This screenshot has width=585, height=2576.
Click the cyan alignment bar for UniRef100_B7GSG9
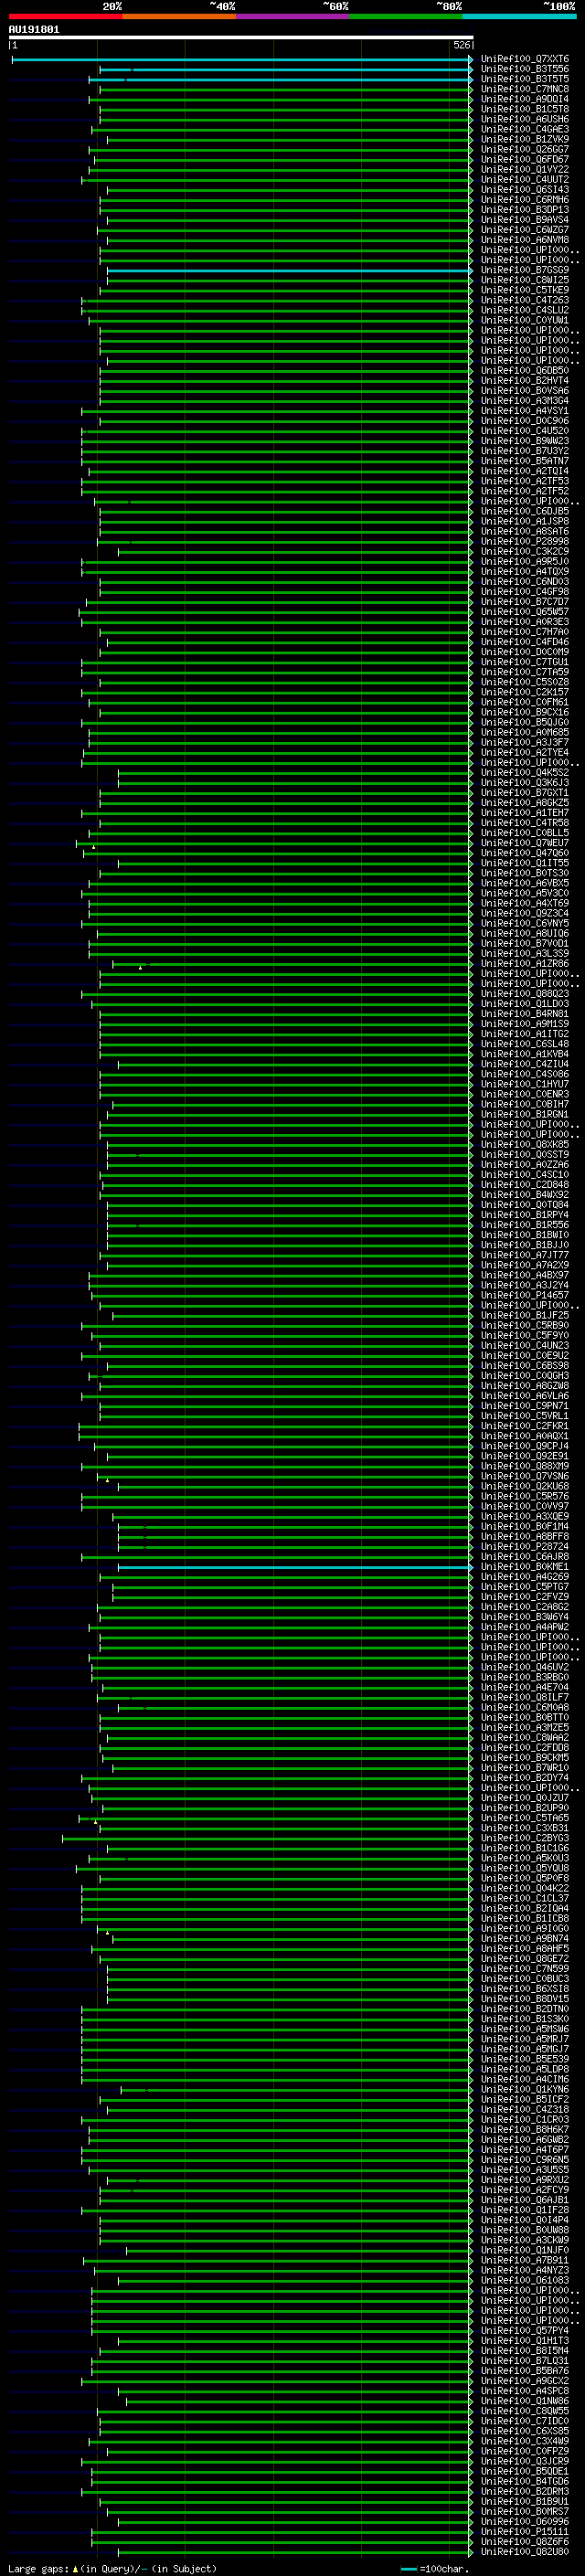[289, 270]
